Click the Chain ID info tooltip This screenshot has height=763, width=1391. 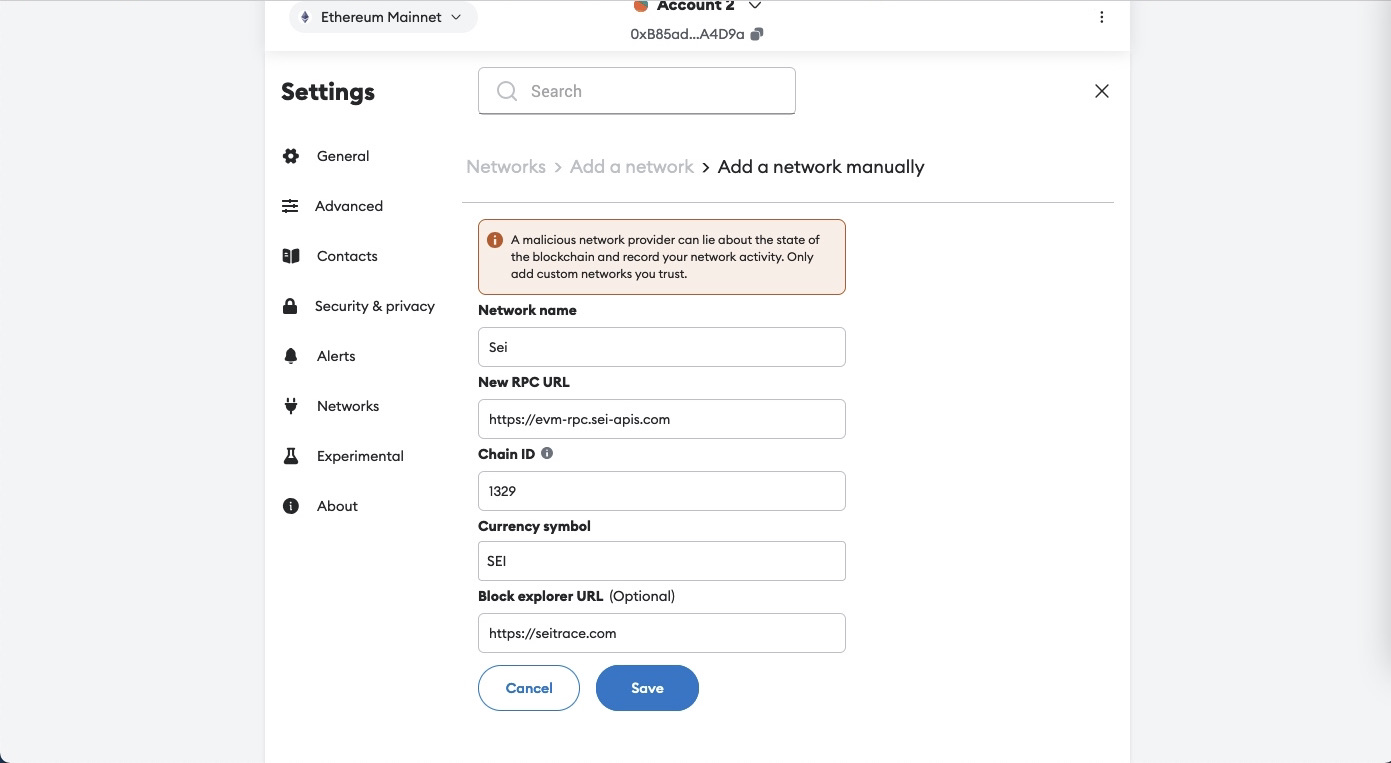547,453
